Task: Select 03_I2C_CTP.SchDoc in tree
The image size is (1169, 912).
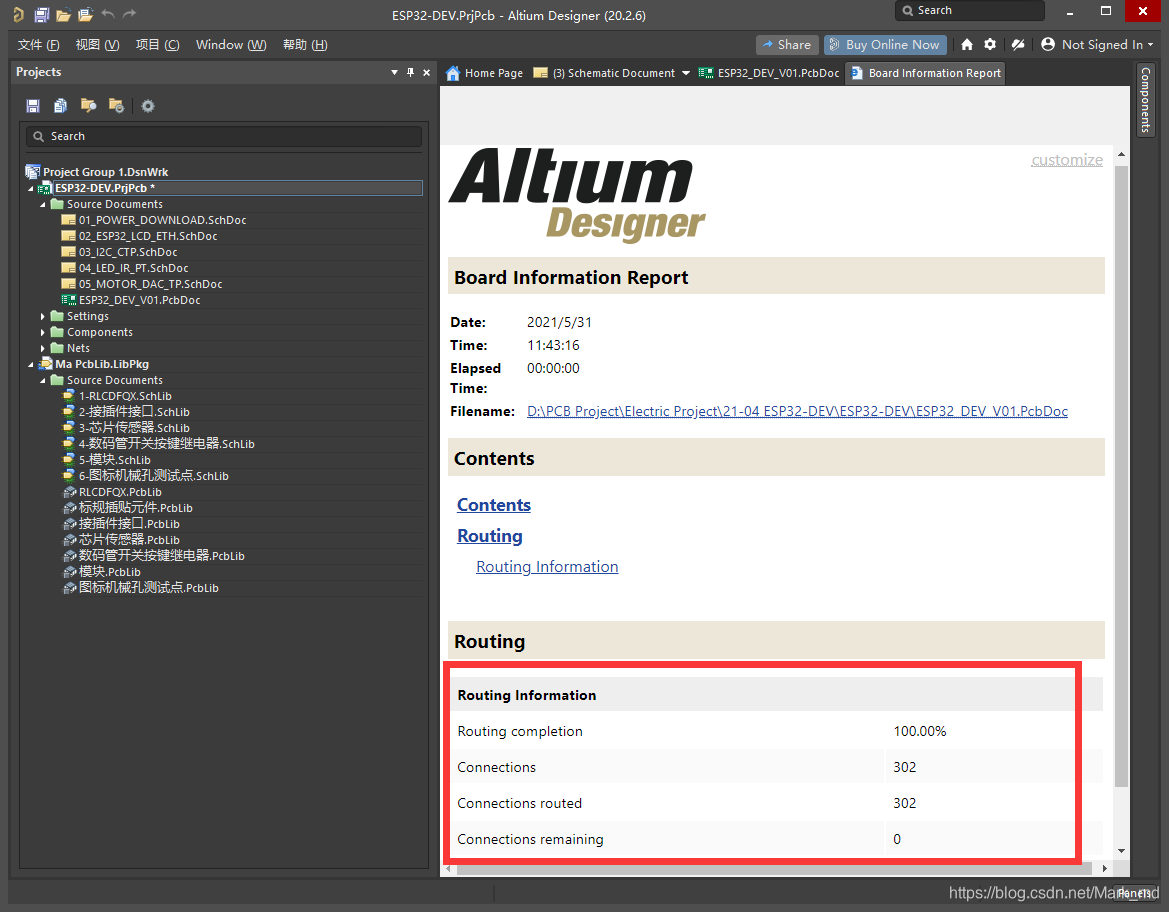Action: click(128, 252)
